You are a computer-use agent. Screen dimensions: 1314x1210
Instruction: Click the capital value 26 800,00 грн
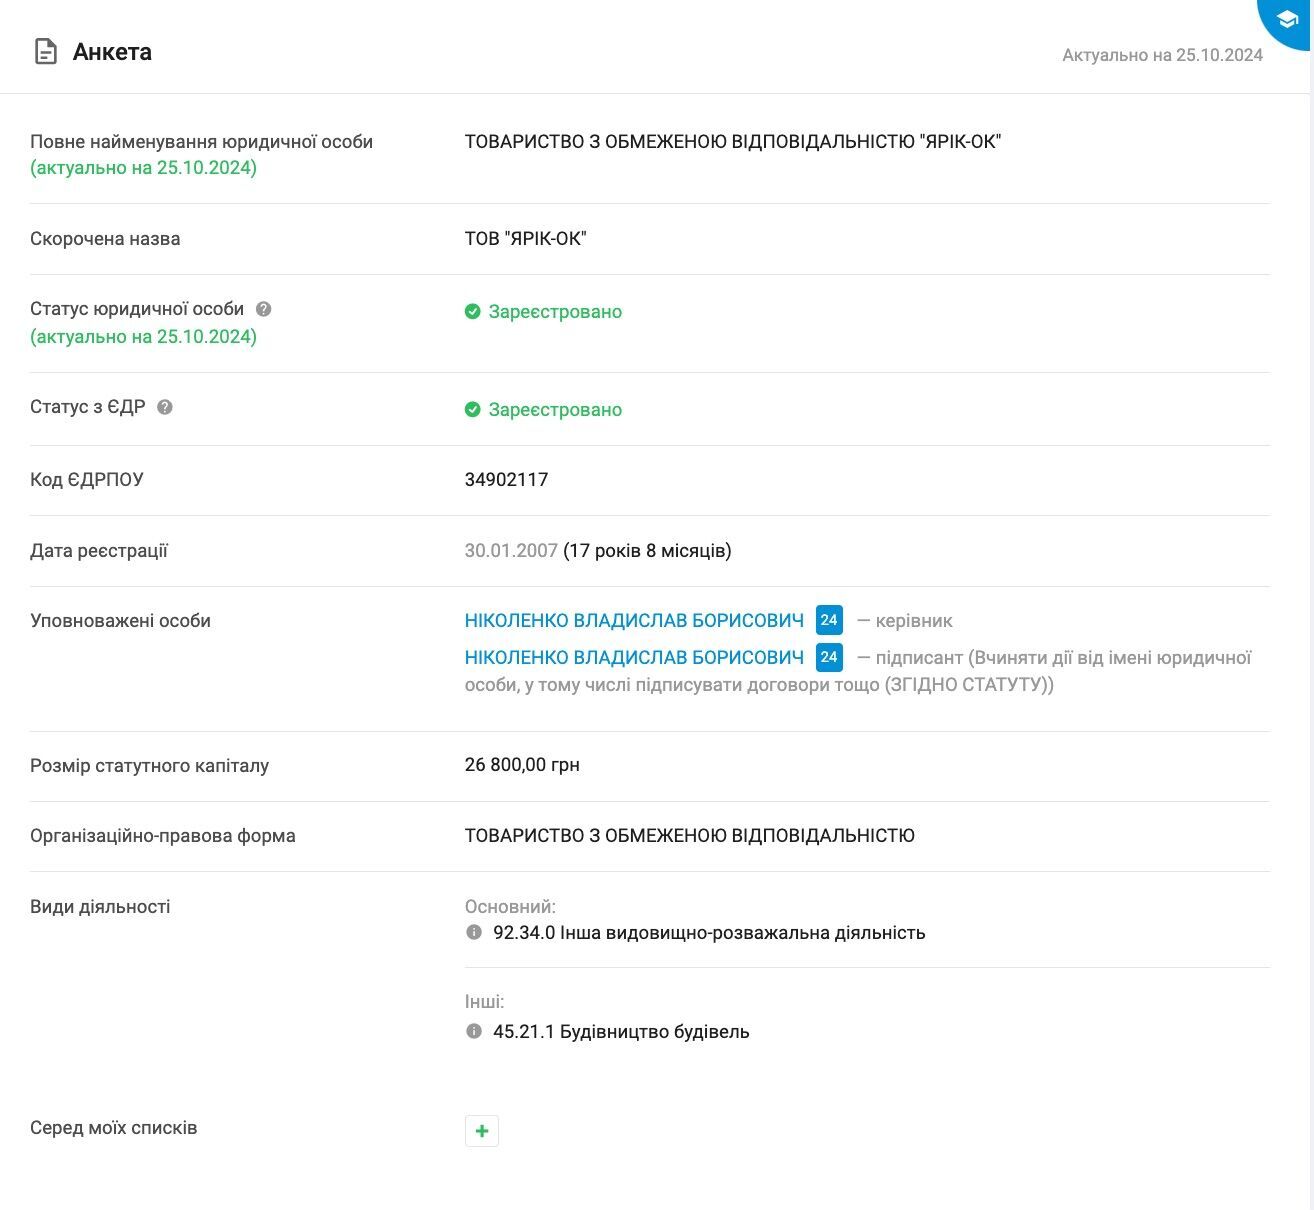(522, 765)
